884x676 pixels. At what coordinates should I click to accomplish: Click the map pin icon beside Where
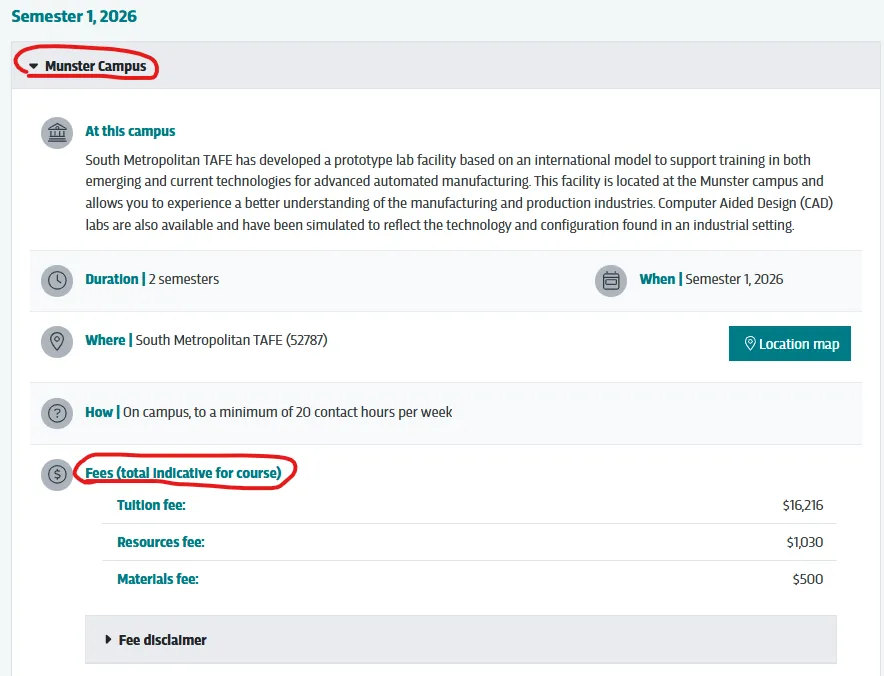pyautogui.click(x=57, y=341)
